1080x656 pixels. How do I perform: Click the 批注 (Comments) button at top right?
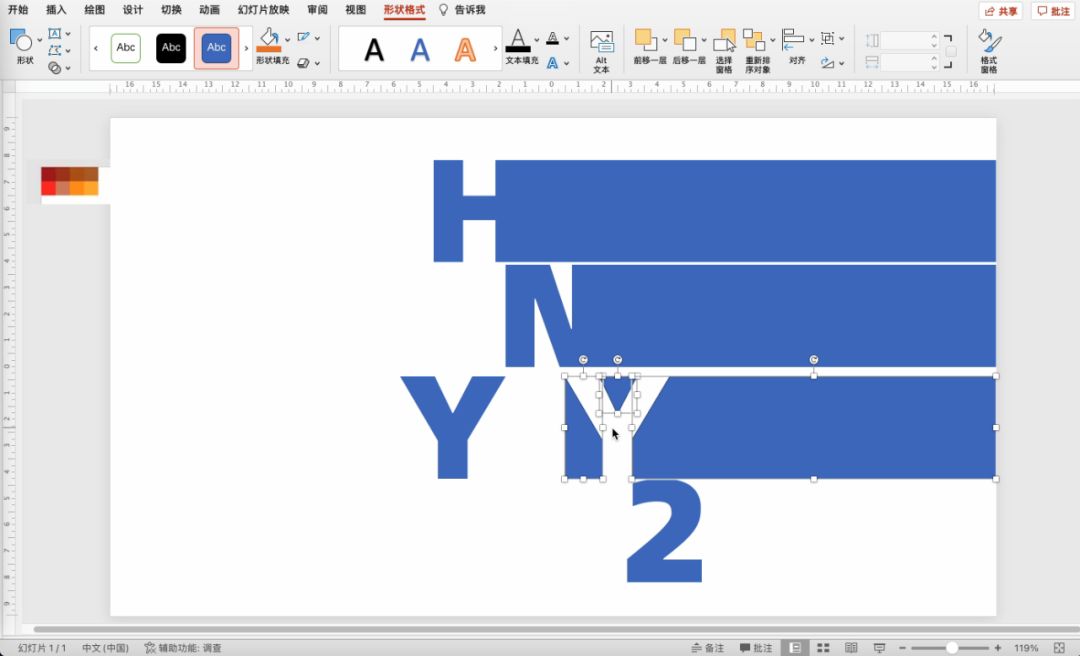pos(1052,11)
